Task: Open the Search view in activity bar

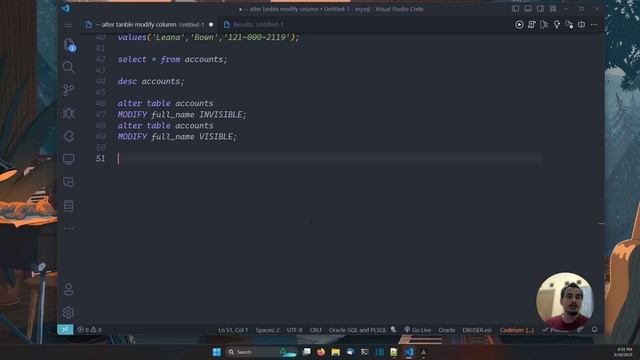Action: coord(69,67)
